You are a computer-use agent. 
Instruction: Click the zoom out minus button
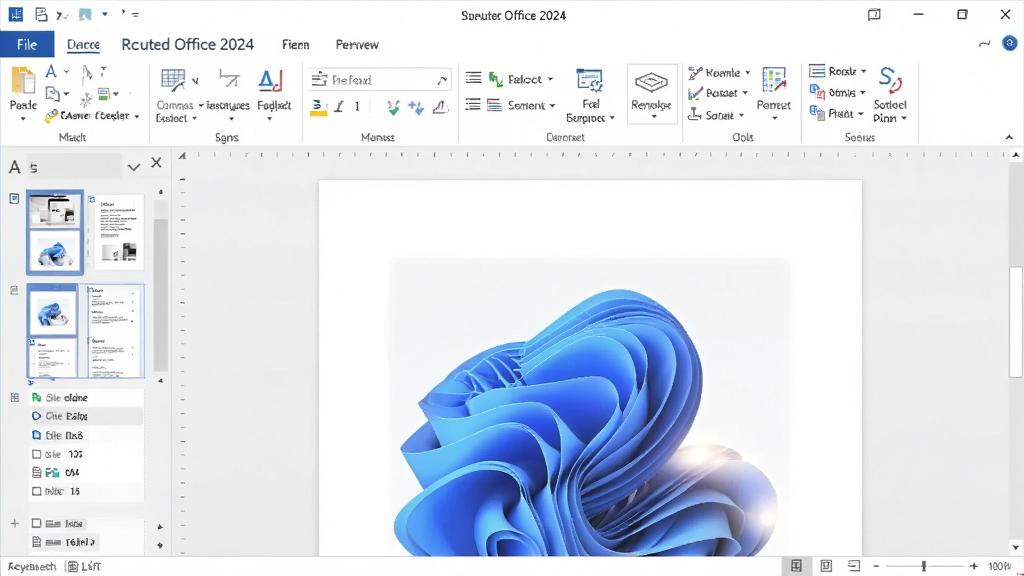point(876,566)
